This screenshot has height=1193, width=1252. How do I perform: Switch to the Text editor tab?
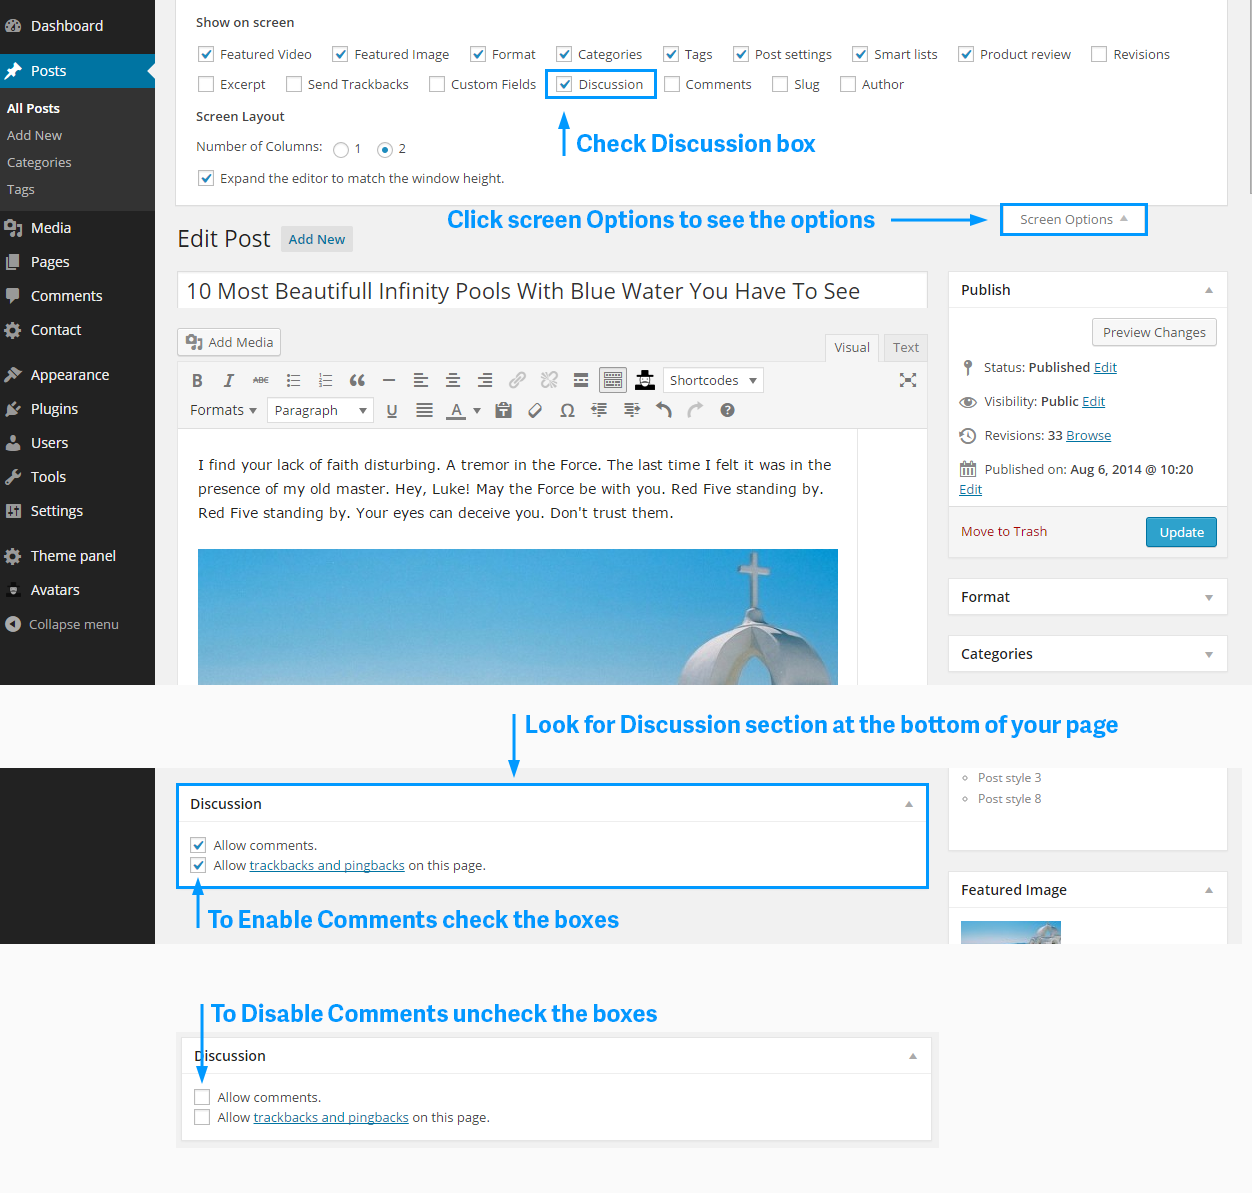pyautogui.click(x=906, y=347)
